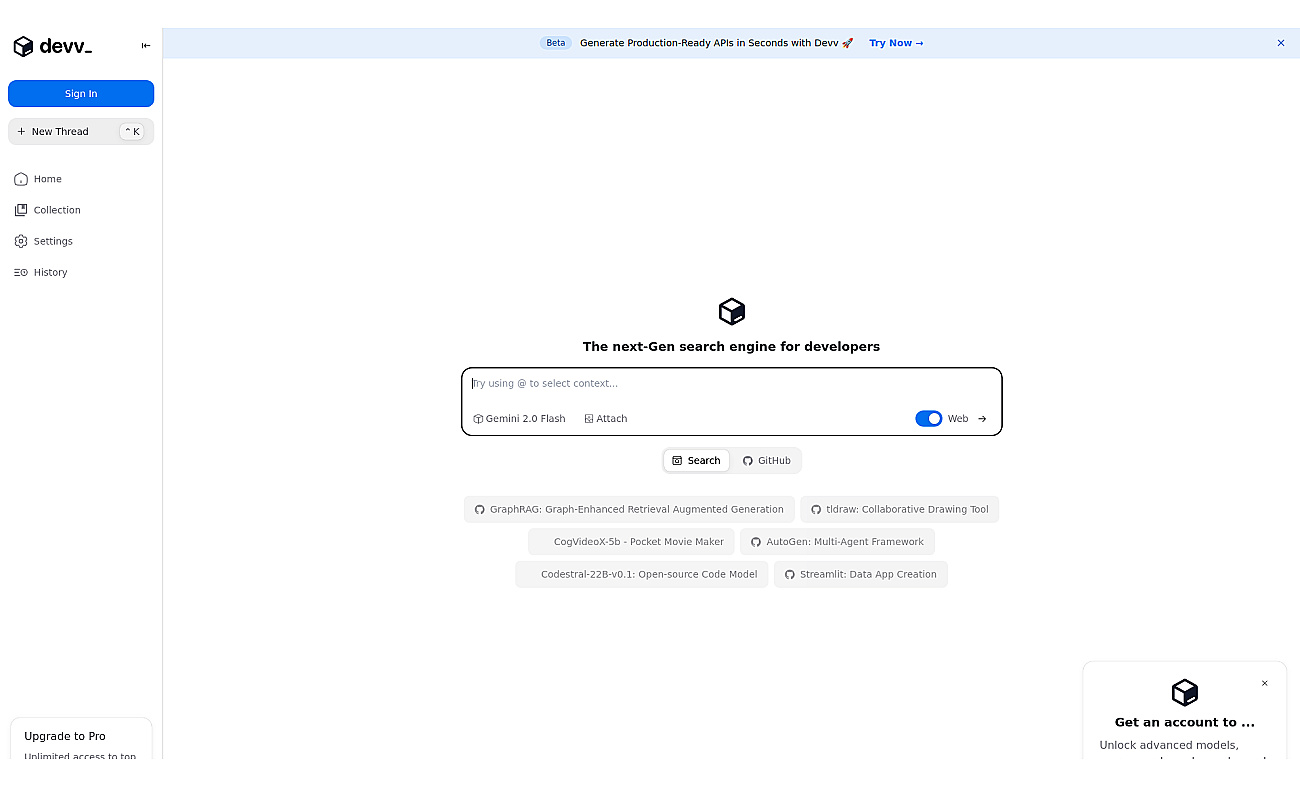Click the "Get an account to ..." heading
Viewport: 1300px width, 788px height.
pyautogui.click(x=1185, y=722)
